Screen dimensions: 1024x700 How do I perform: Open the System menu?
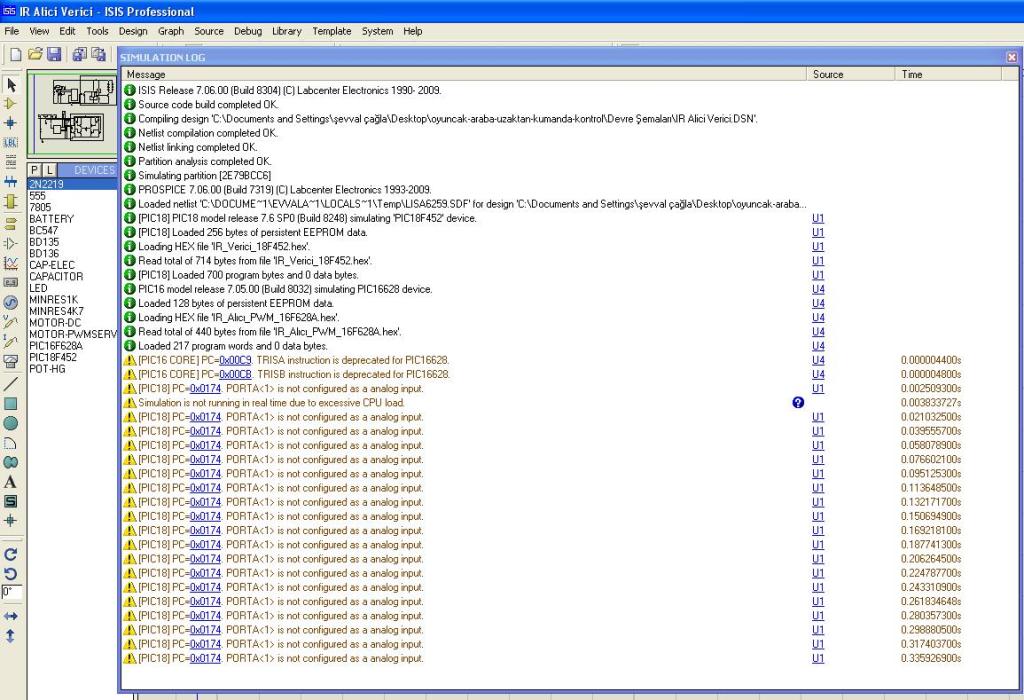[377, 31]
